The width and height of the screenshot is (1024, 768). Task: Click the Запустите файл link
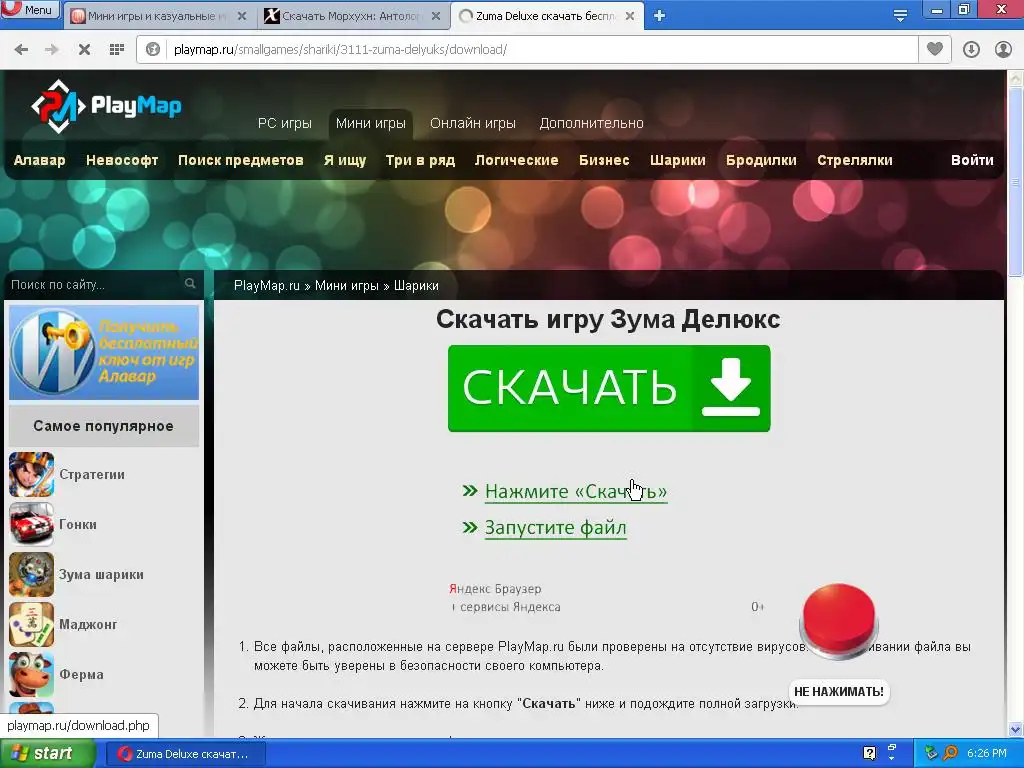click(x=556, y=528)
